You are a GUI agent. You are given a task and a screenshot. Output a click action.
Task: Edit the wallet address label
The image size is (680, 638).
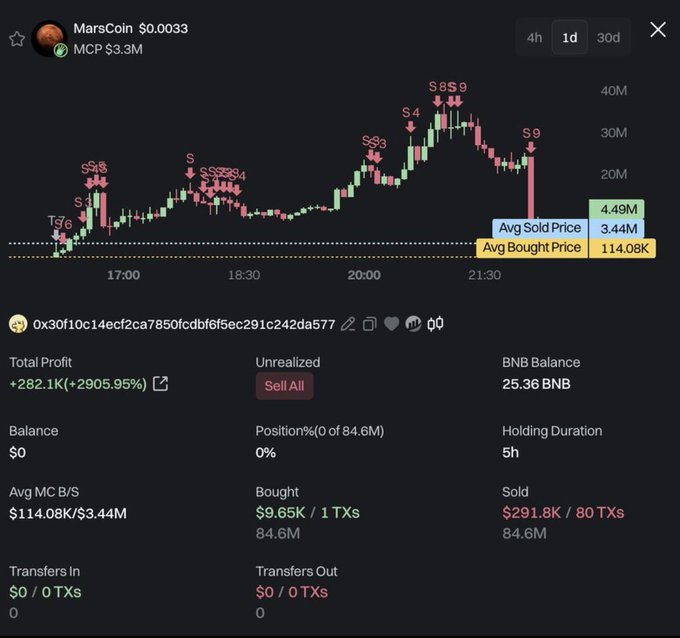coord(348,324)
